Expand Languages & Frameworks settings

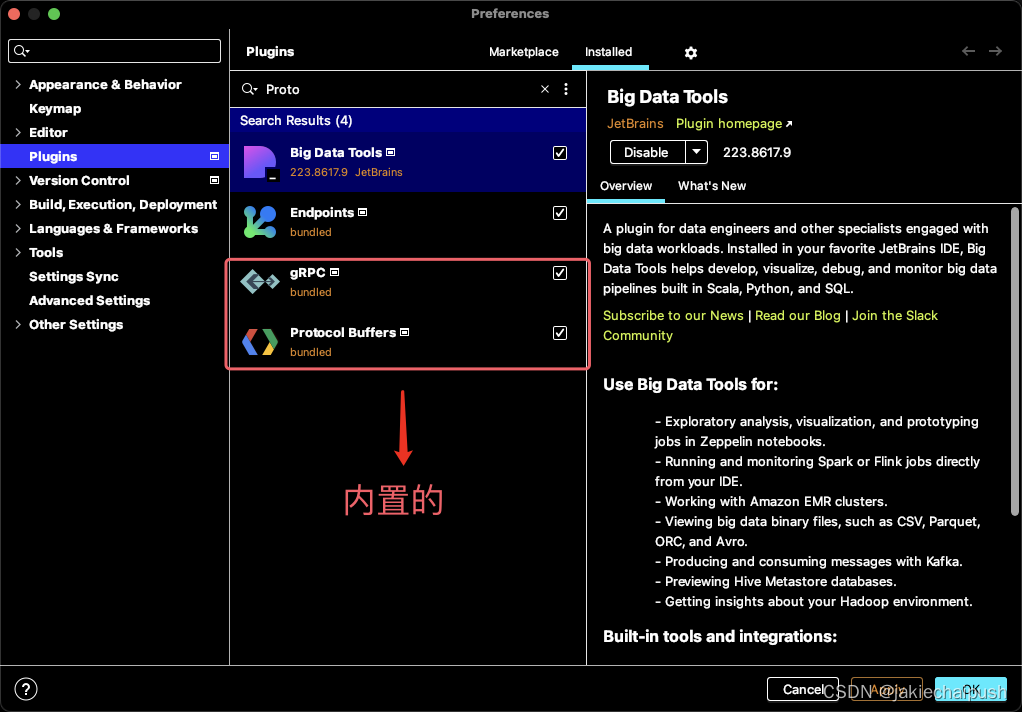pyautogui.click(x=18, y=229)
